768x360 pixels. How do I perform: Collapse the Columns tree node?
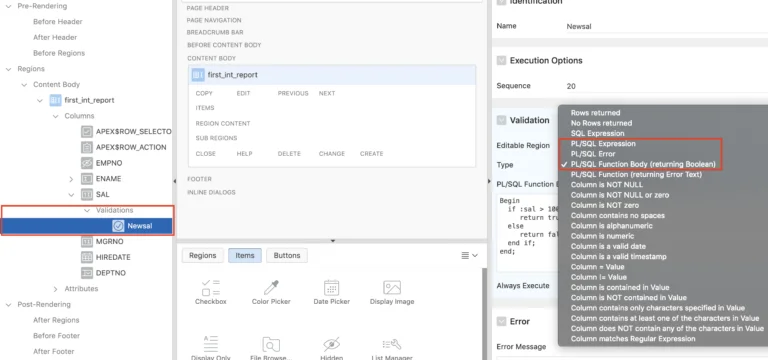pos(55,116)
